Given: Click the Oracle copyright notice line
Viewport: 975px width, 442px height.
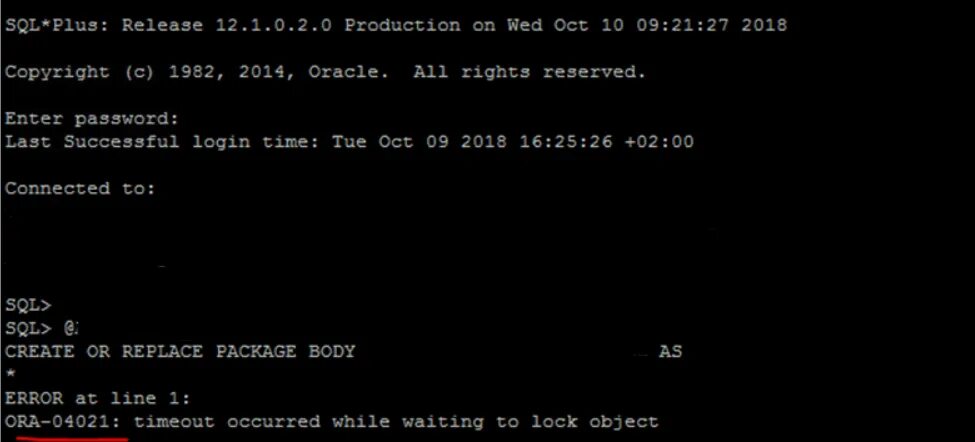Looking at the screenshot, I should coord(325,72).
